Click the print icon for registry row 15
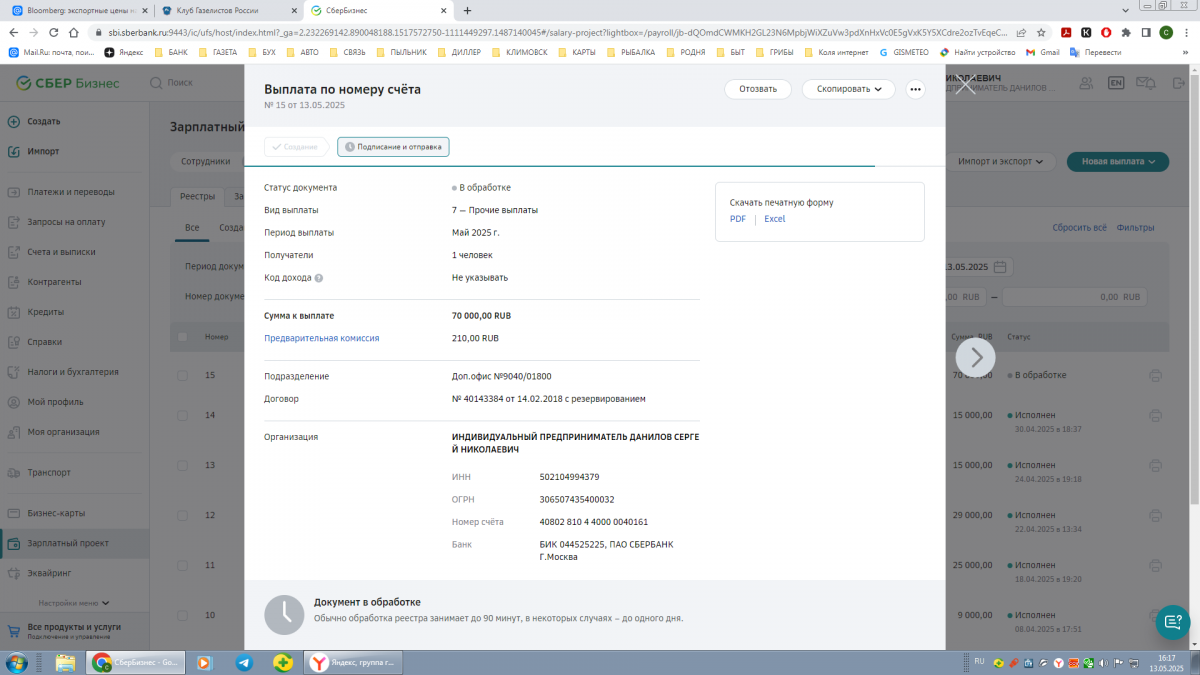1200x675 pixels. 1156,375
